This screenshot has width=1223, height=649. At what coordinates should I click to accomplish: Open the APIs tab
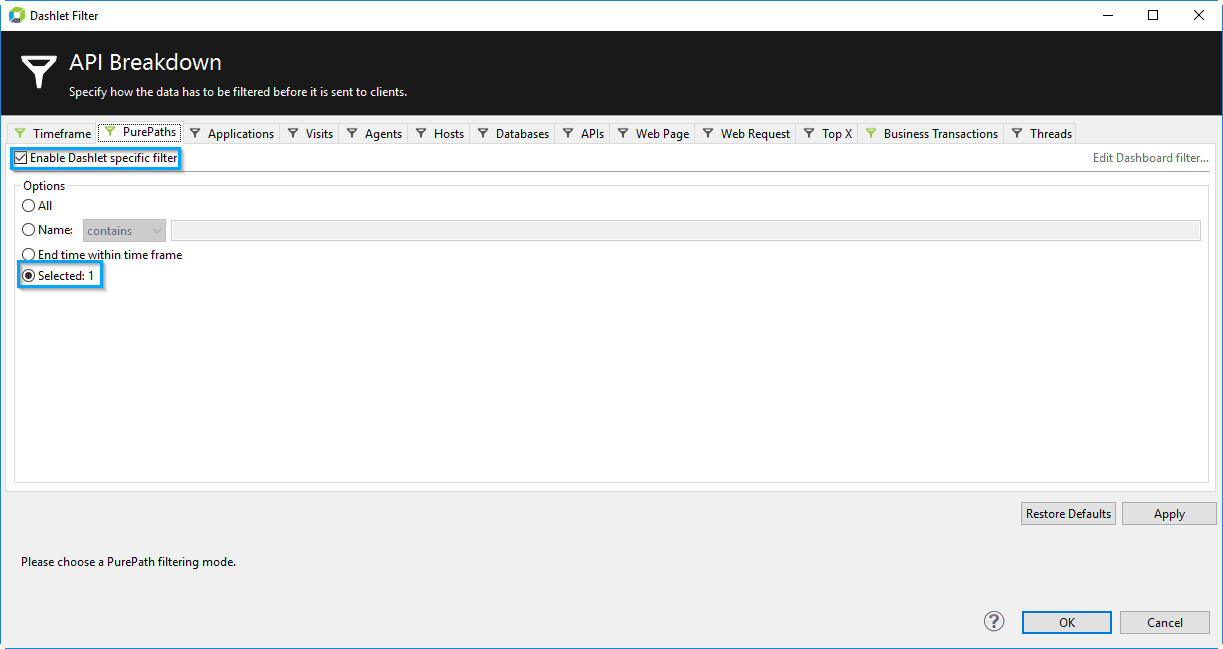pos(583,133)
